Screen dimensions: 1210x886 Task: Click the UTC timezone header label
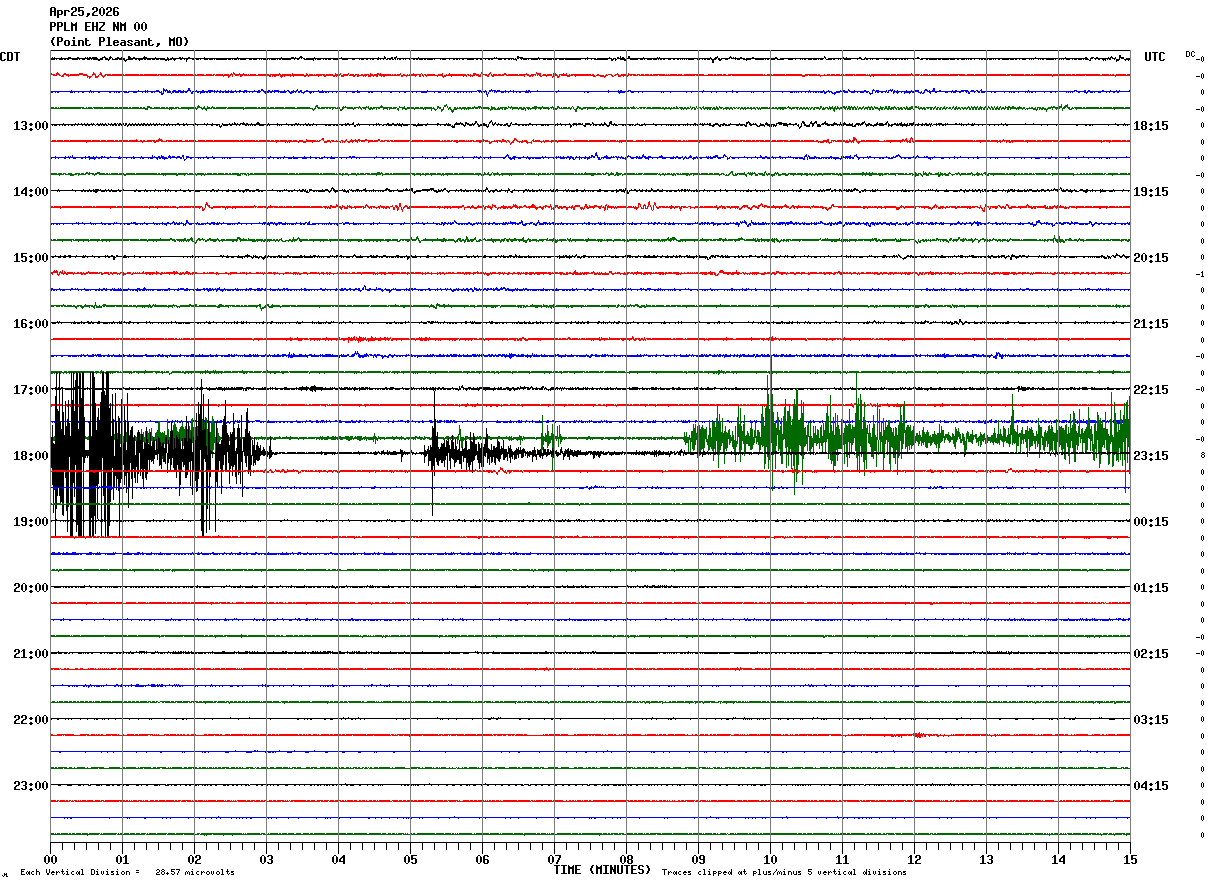click(x=1155, y=57)
